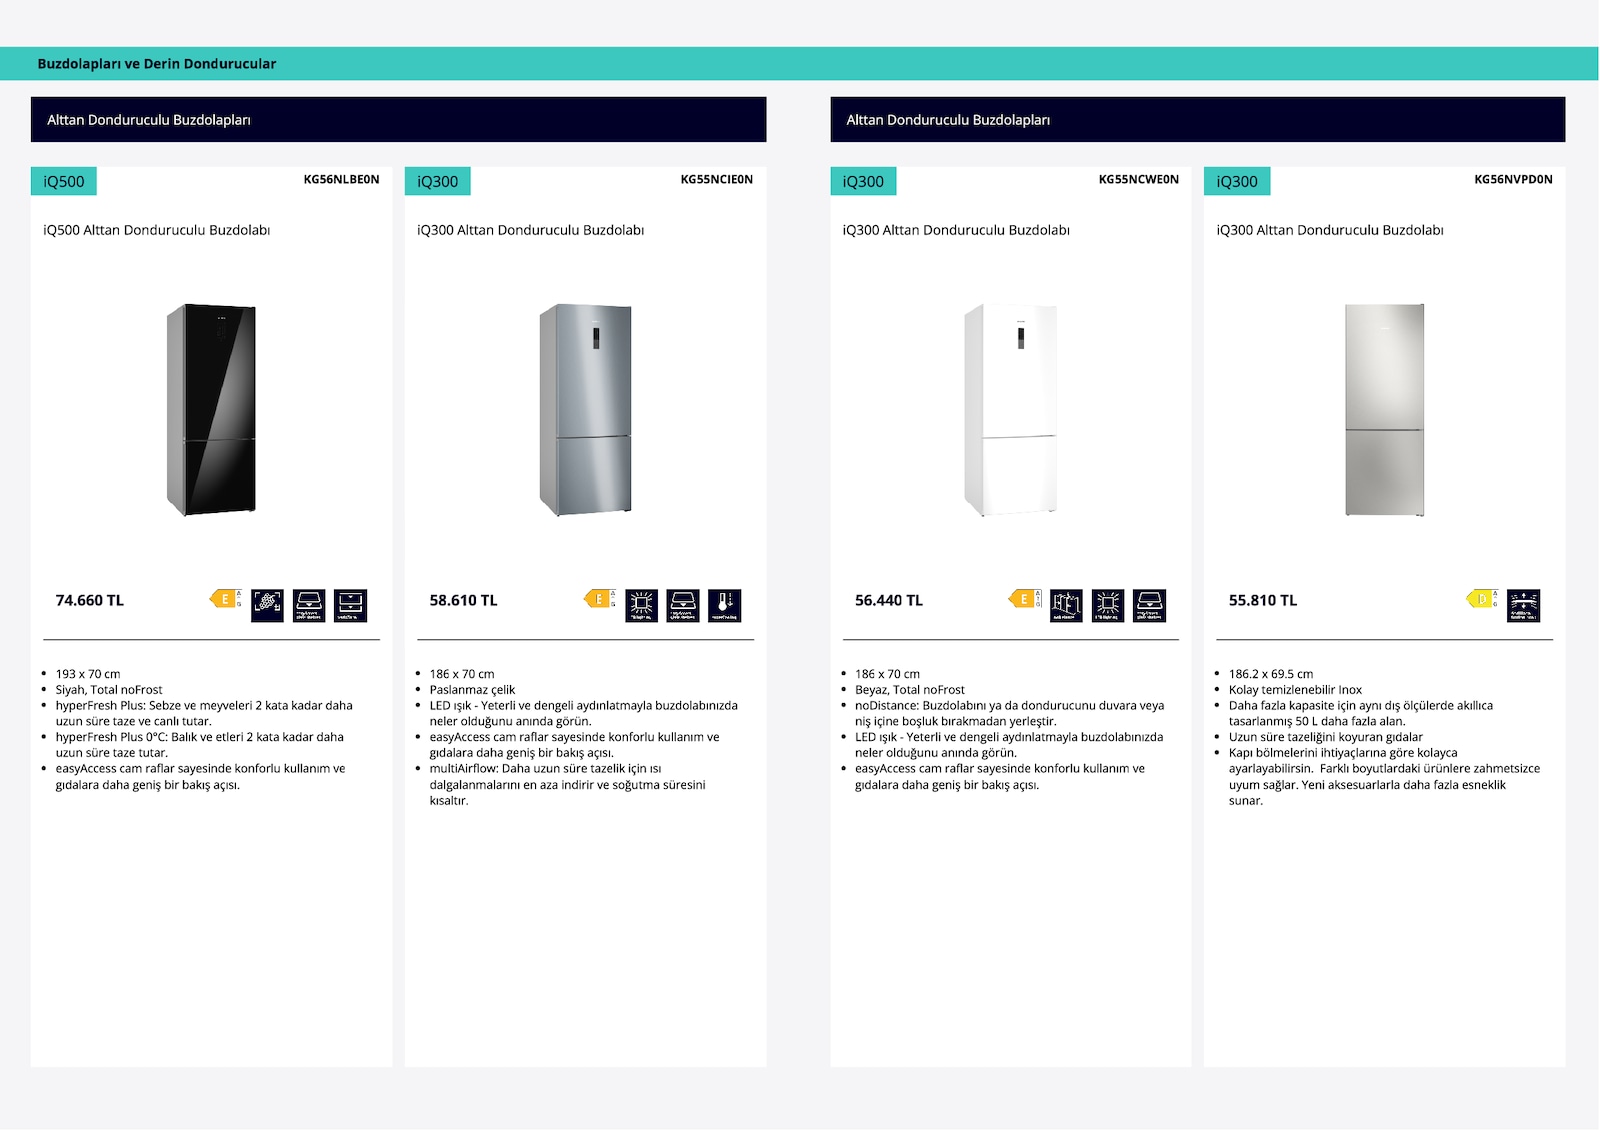
Task: Click the adjustable shelf arrows icon on KG56NVPD0N
Action: click(x=1524, y=605)
